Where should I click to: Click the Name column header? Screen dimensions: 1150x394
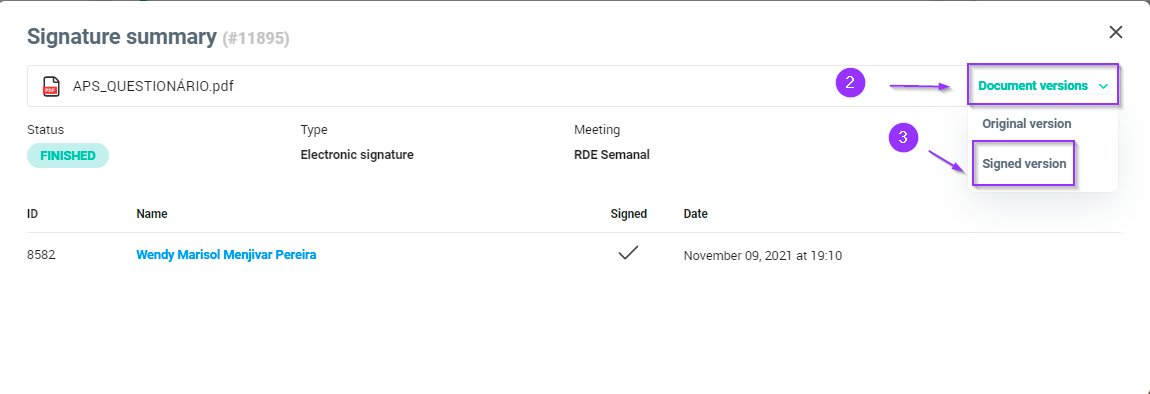click(152, 214)
